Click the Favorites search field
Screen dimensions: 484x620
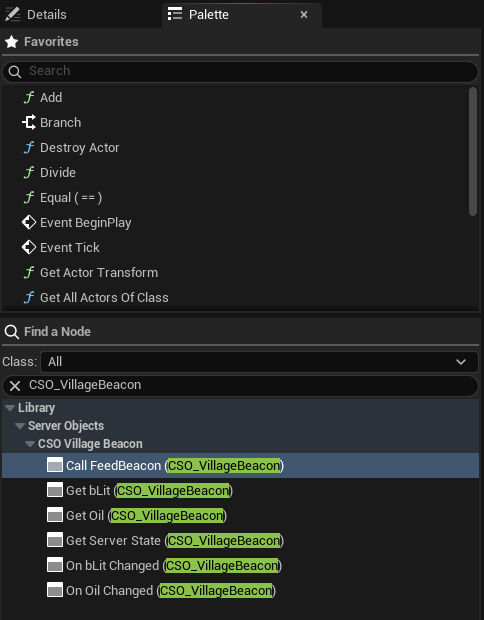point(240,71)
